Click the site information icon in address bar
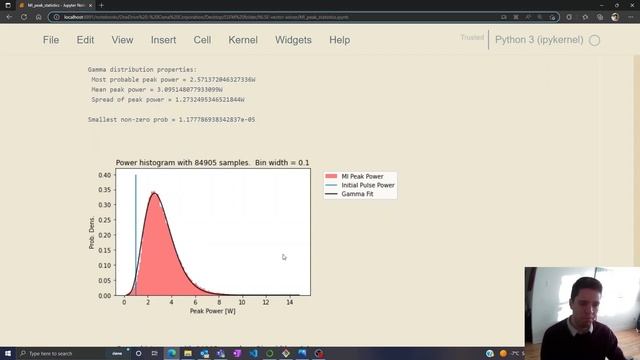 (x=57, y=17)
